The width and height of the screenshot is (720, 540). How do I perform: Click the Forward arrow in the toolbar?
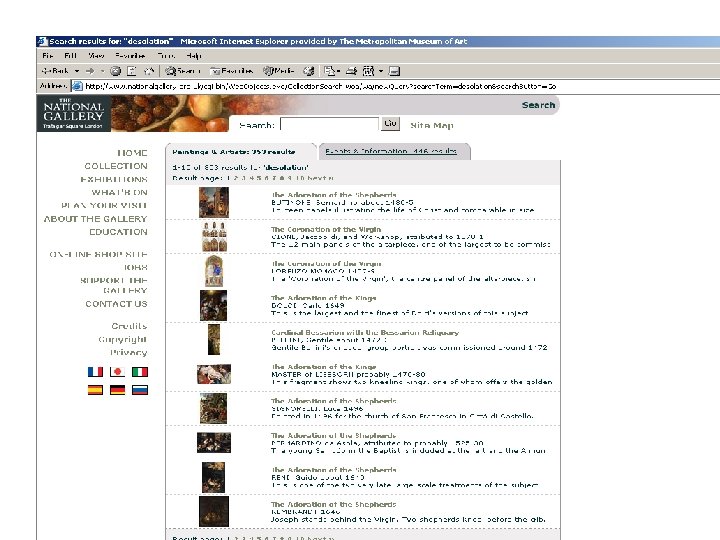pyautogui.click(x=90, y=71)
